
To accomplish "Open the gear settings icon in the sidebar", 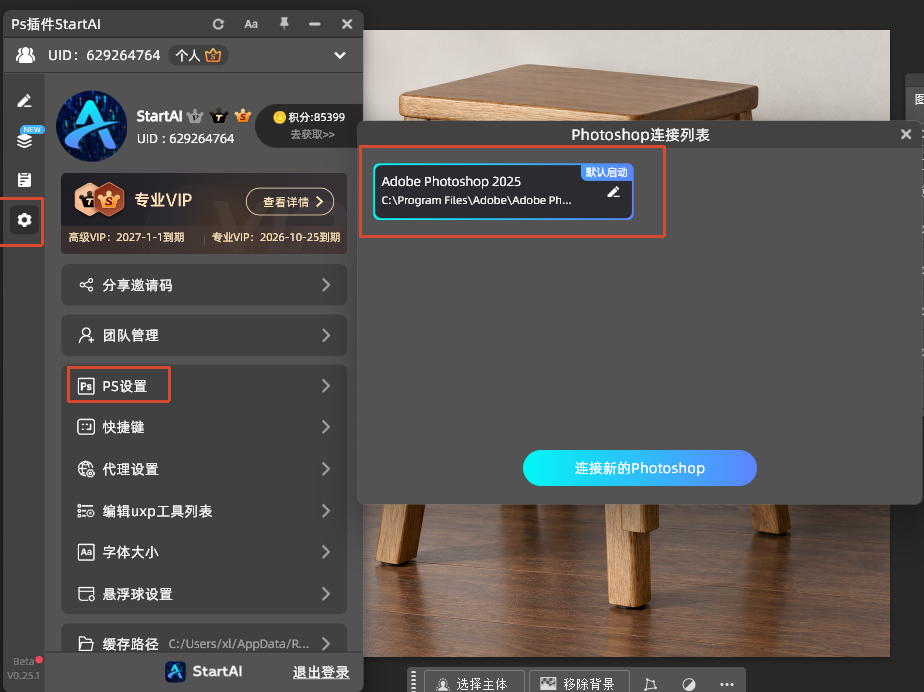I will tap(24, 220).
